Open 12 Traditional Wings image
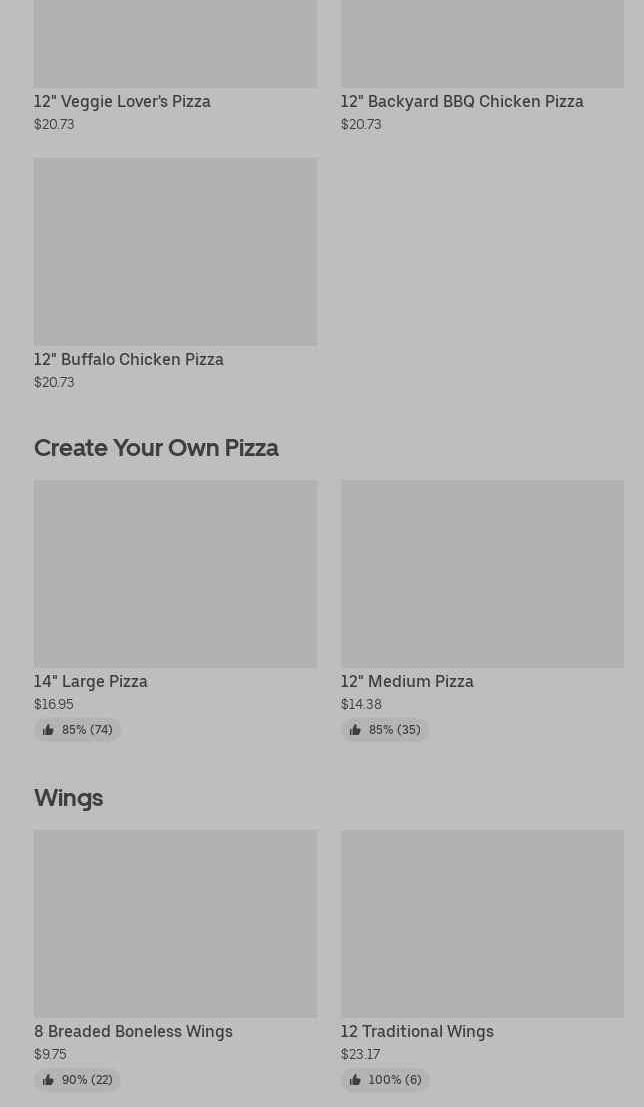Screen dimensions: 644x1107 coord(482,923)
